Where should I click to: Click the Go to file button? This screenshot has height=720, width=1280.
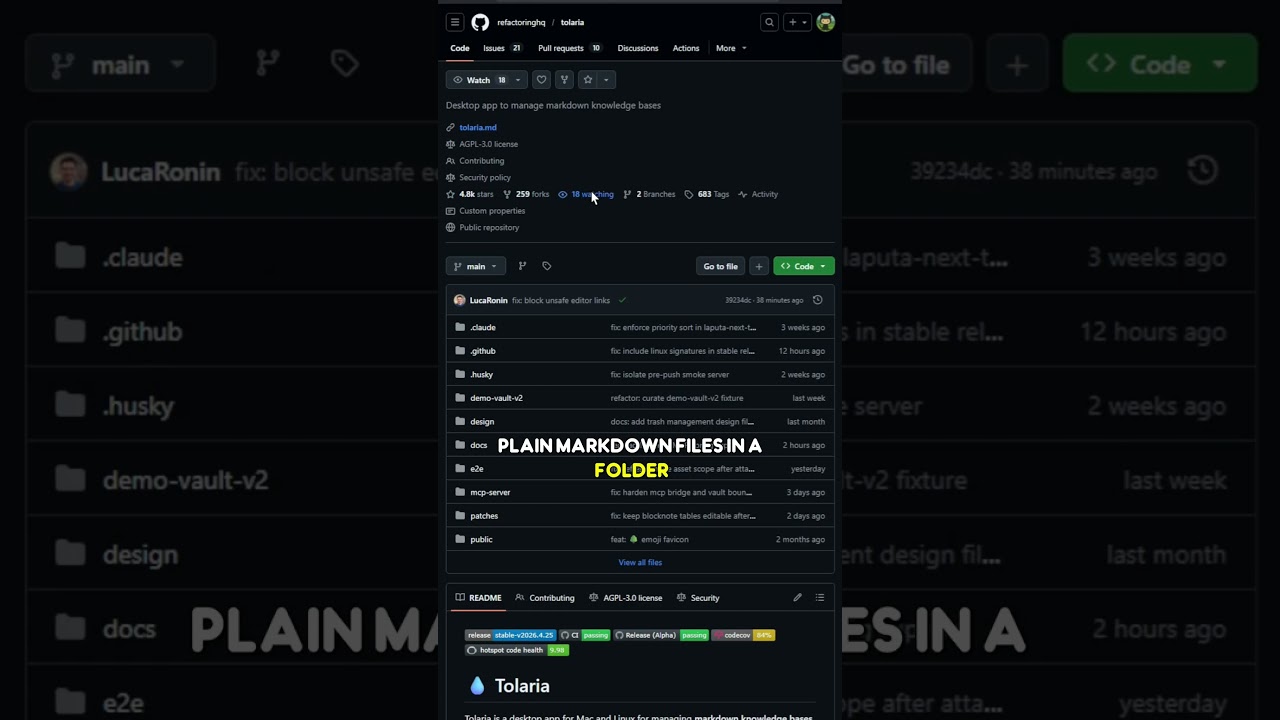click(720, 266)
